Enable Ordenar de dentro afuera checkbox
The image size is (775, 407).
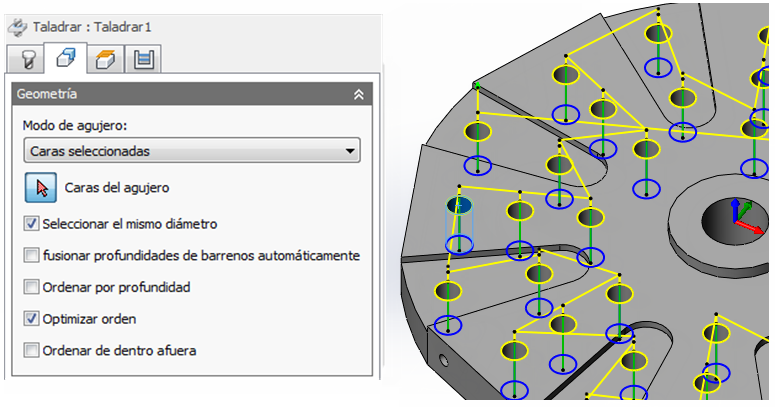coord(31,350)
